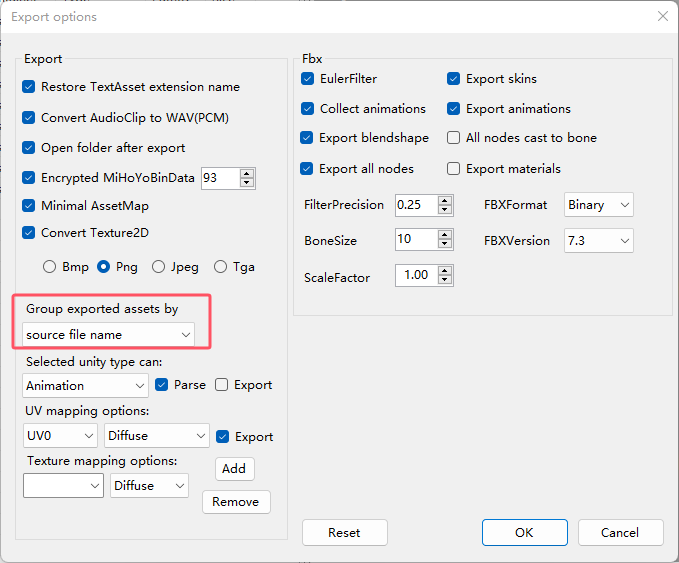Uncheck Export all nodes
The image size is (679, 563).
point(307,168)
